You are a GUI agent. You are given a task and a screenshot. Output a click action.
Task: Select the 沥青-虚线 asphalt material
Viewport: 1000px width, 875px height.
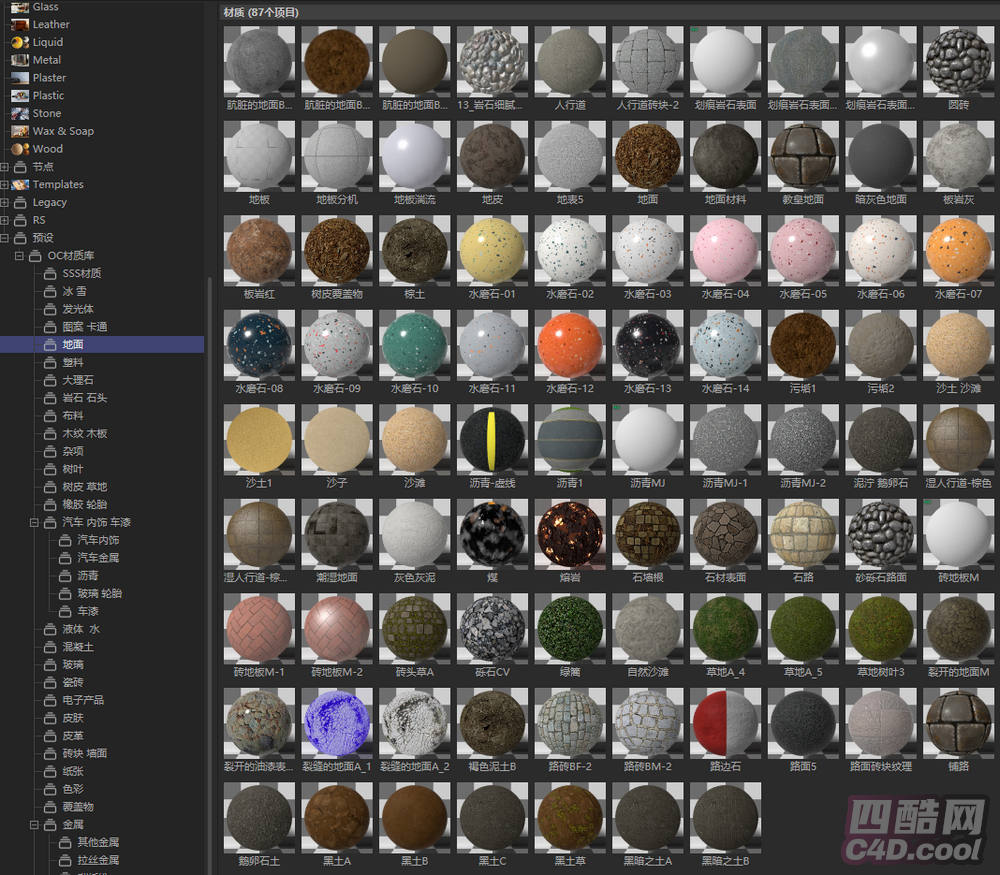tap(492, 439)
